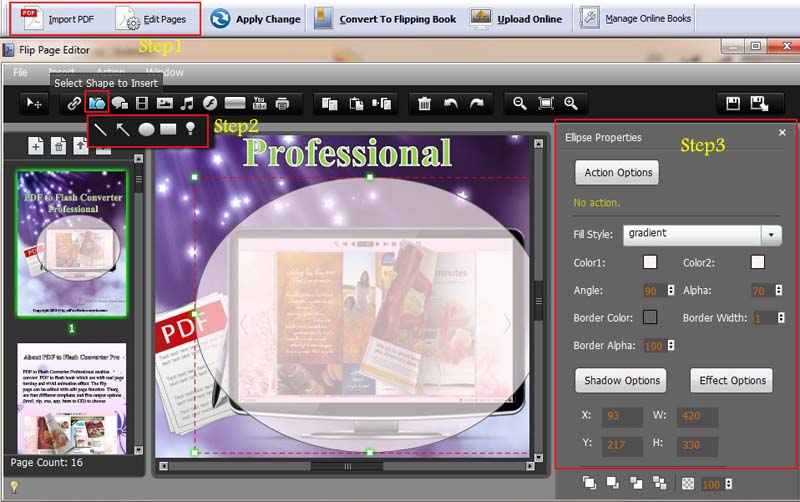Open the blue shape insert tool
Viewport: 800px width, 502px height.
[97, 104]
